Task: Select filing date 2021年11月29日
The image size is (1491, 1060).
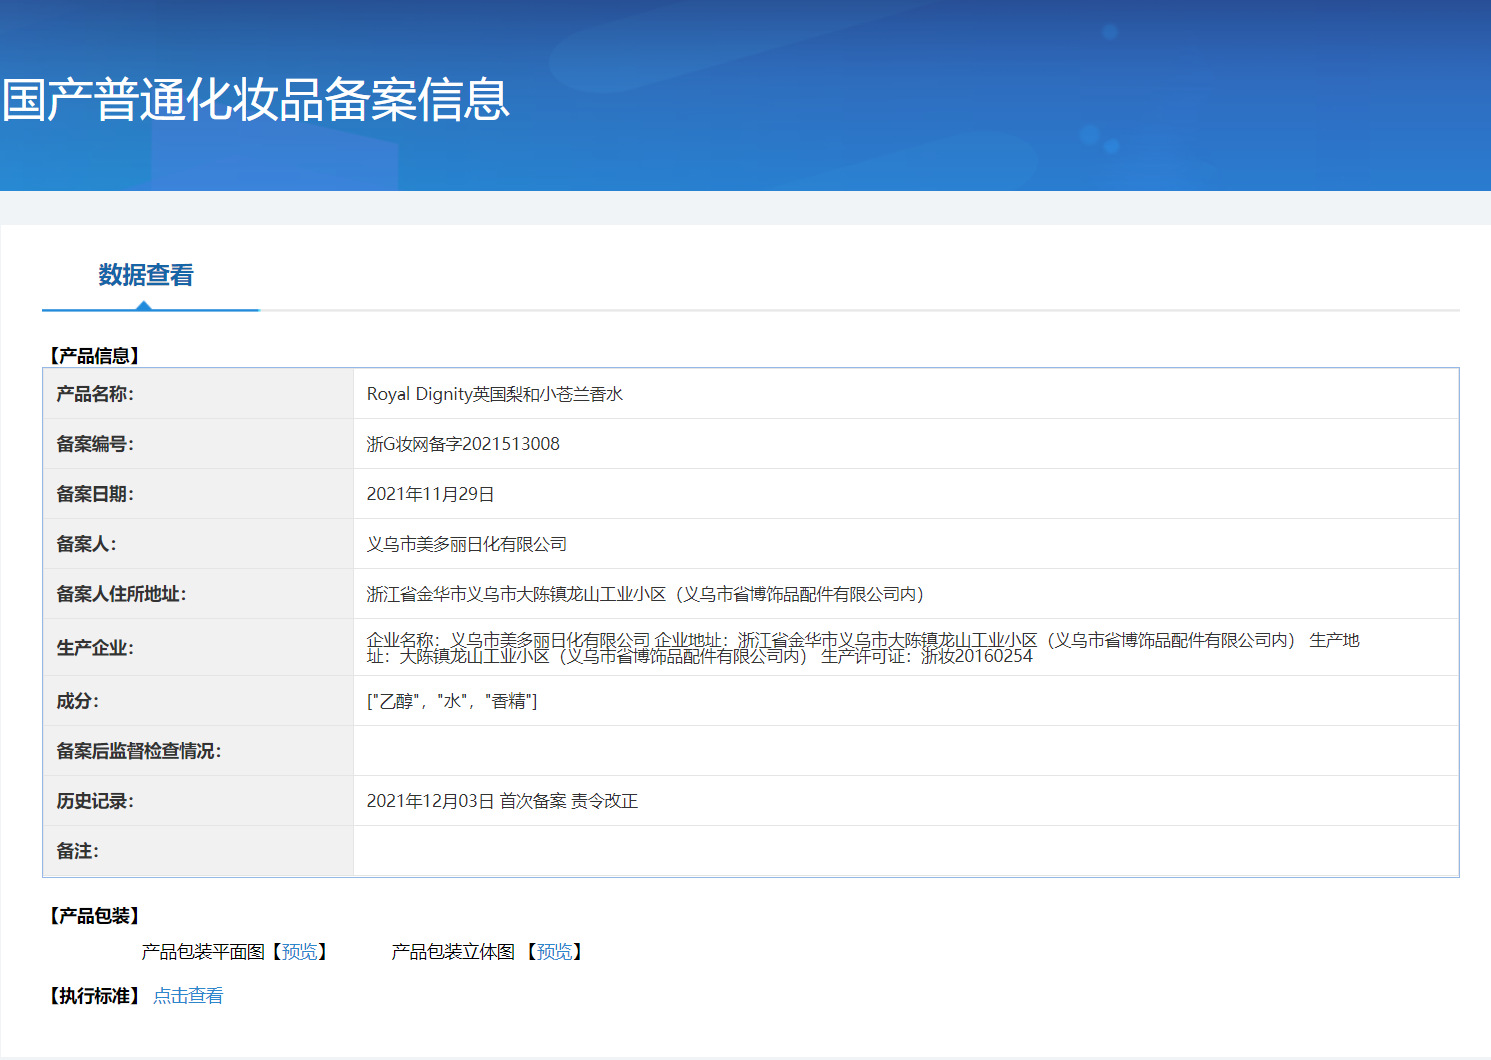Action: [430, 494]
